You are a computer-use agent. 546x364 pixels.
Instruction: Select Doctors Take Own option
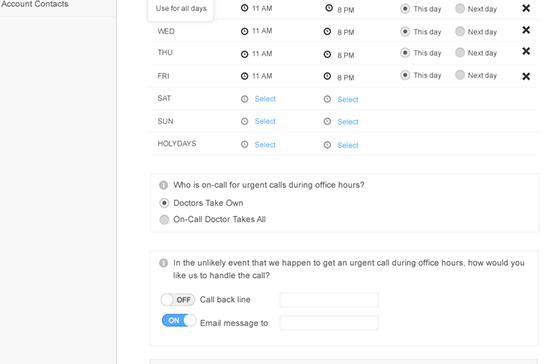point(164,203)
